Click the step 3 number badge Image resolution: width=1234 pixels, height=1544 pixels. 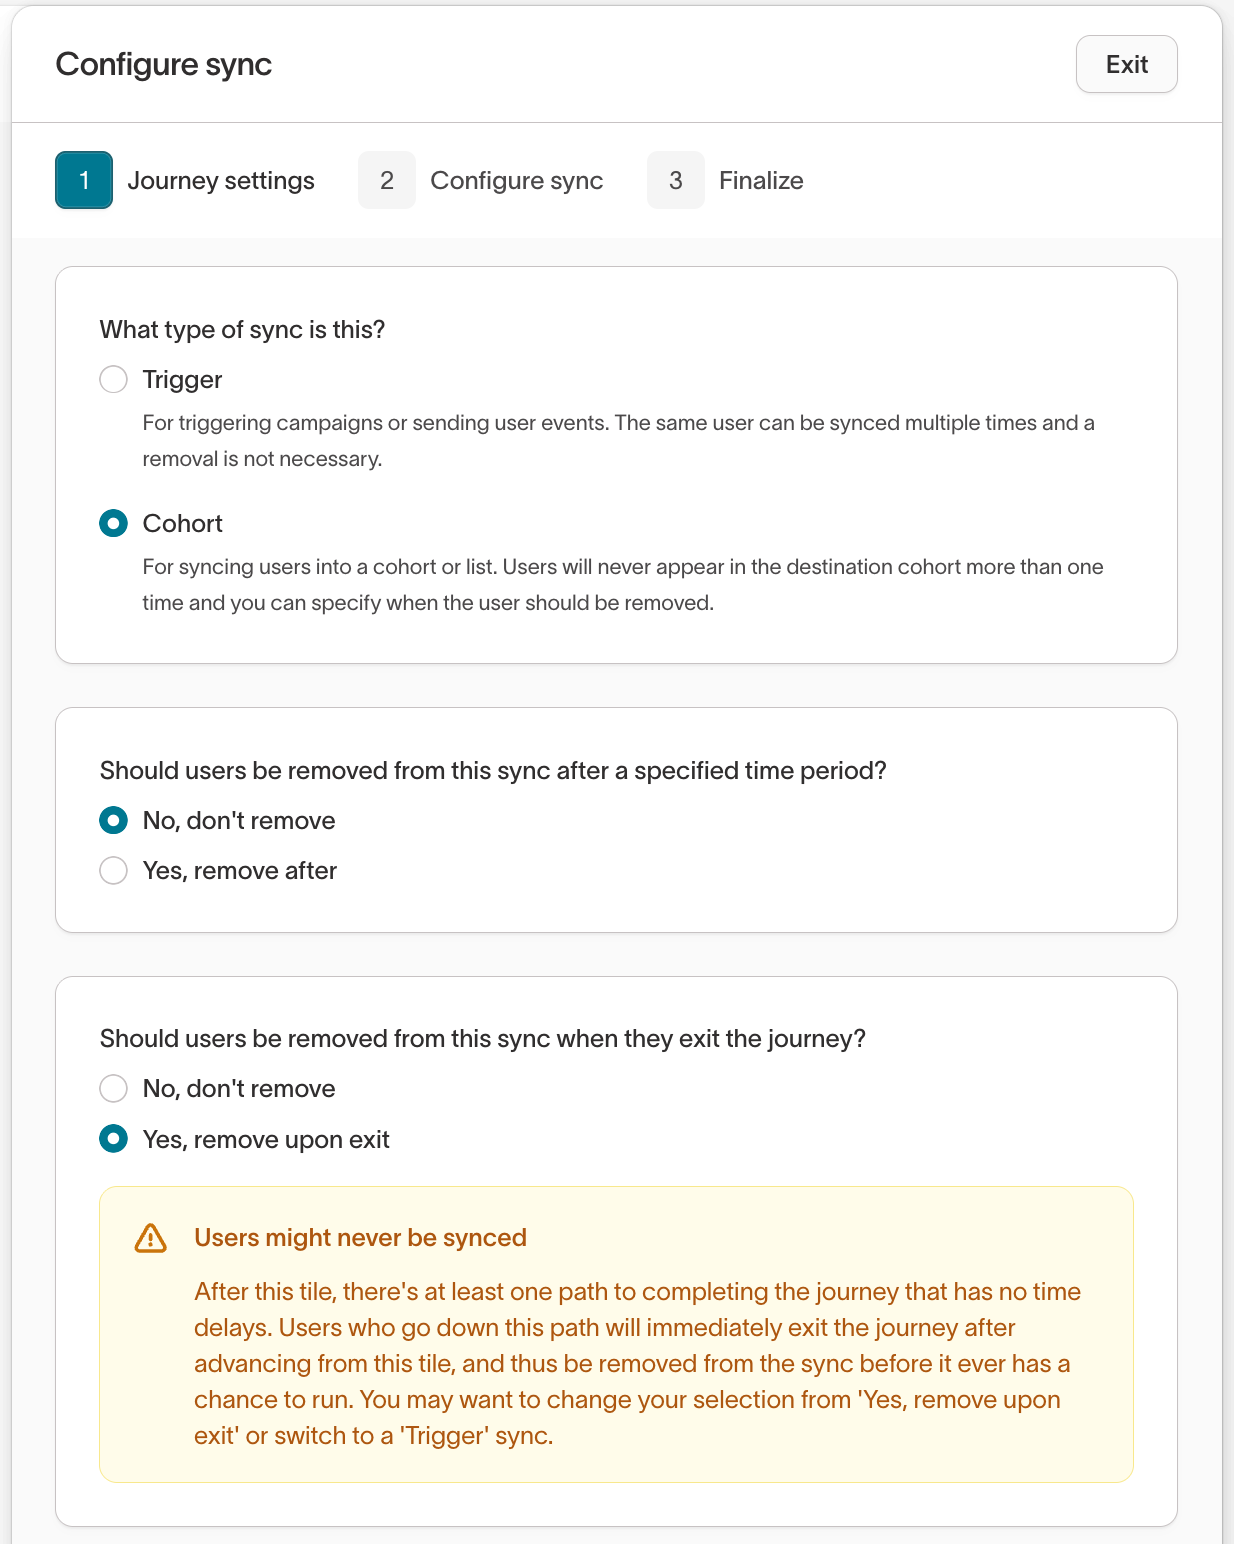(676, 180)
